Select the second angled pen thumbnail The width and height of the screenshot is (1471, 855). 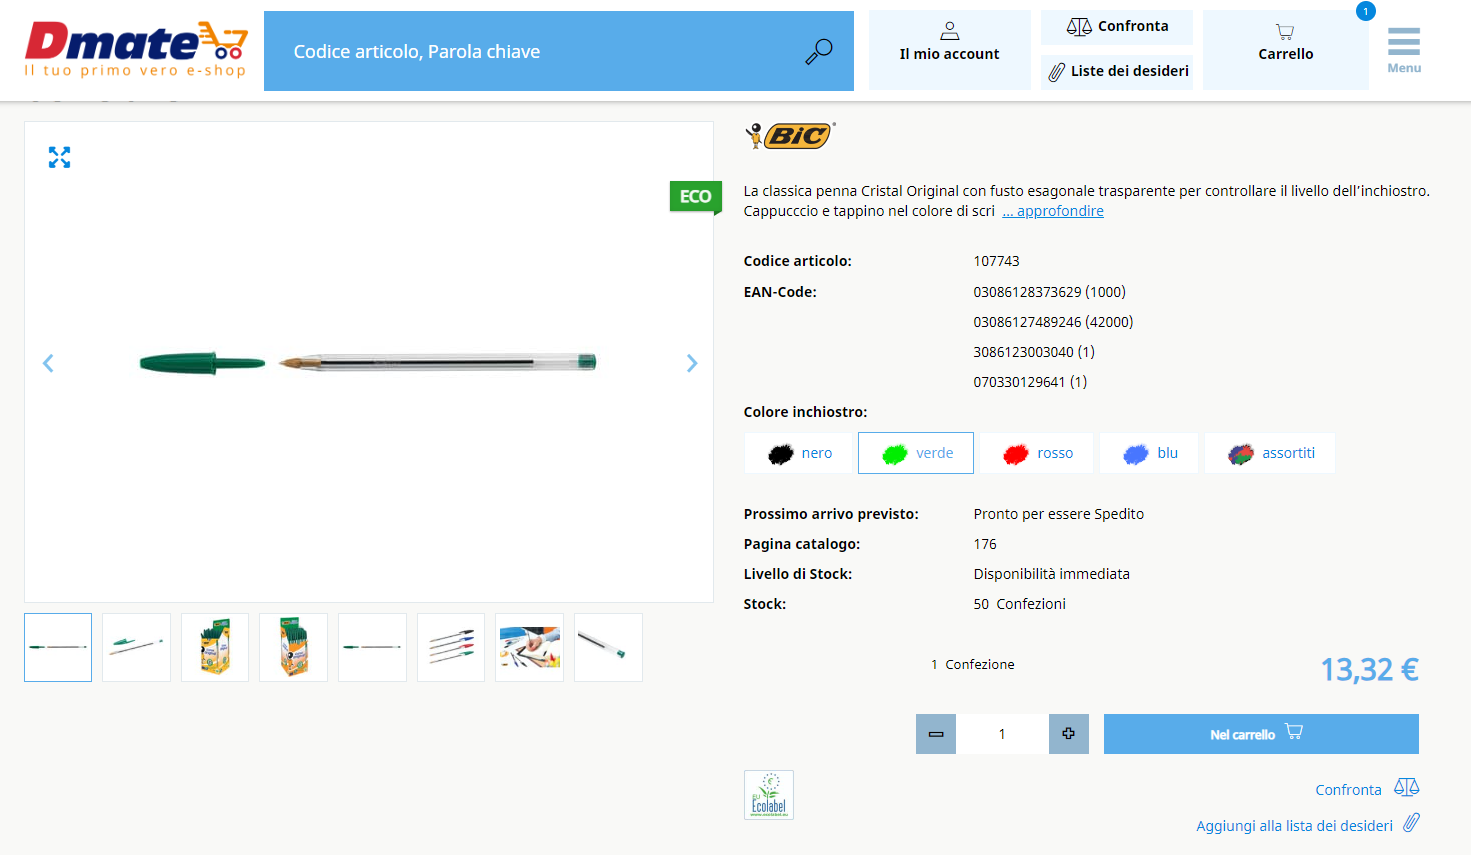pos(136,647)
